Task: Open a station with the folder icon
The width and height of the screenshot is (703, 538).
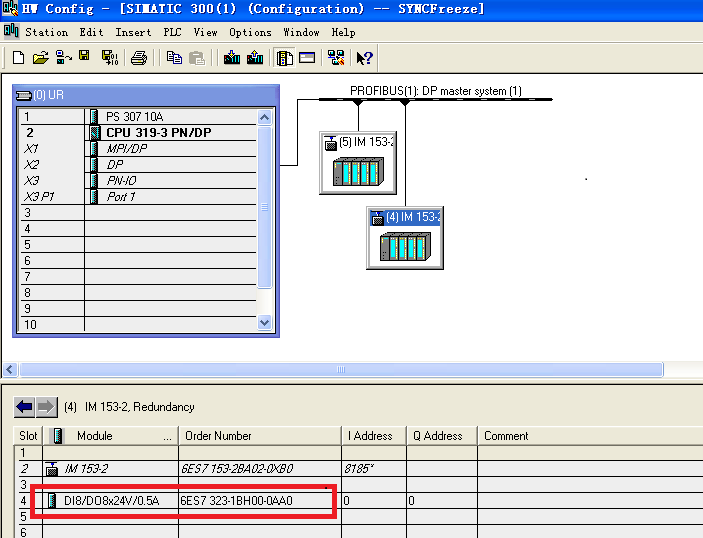Action: point(41,58)
